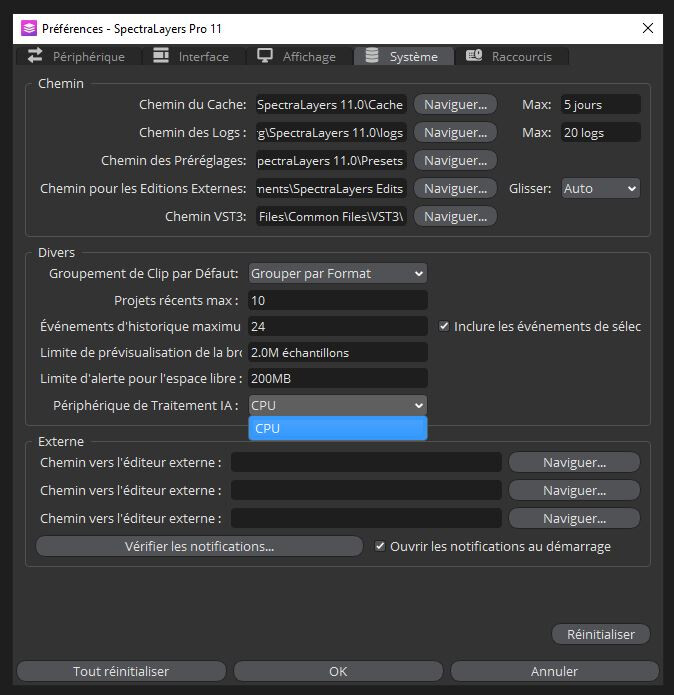The width and height of the screenshot is (674, 695).
Task: Click Naviguer for Chemin des Logs
Action: point(455,133)
